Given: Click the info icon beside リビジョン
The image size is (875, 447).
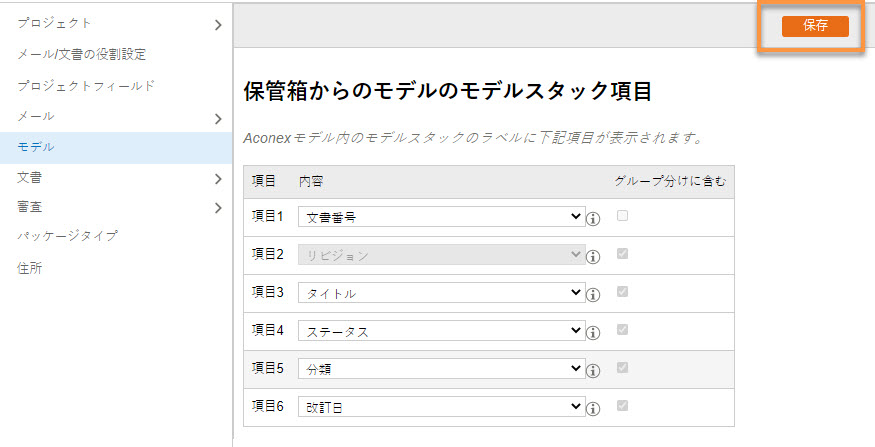Looking at the screenshot, I should (x=593, y=257).
